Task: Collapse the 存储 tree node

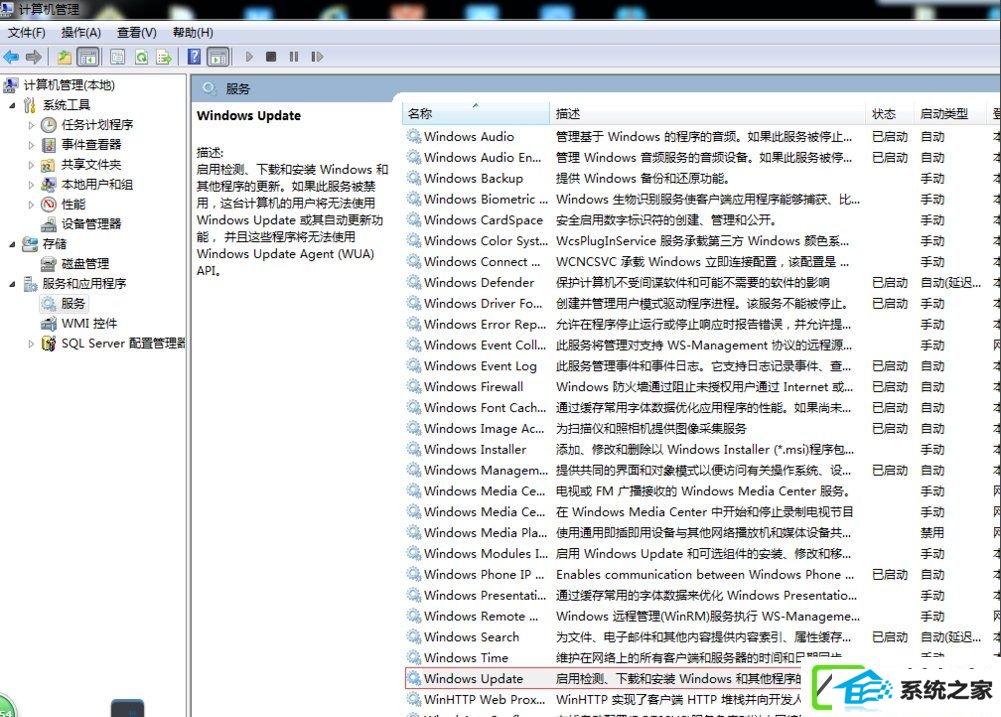Action: (12, 245)
